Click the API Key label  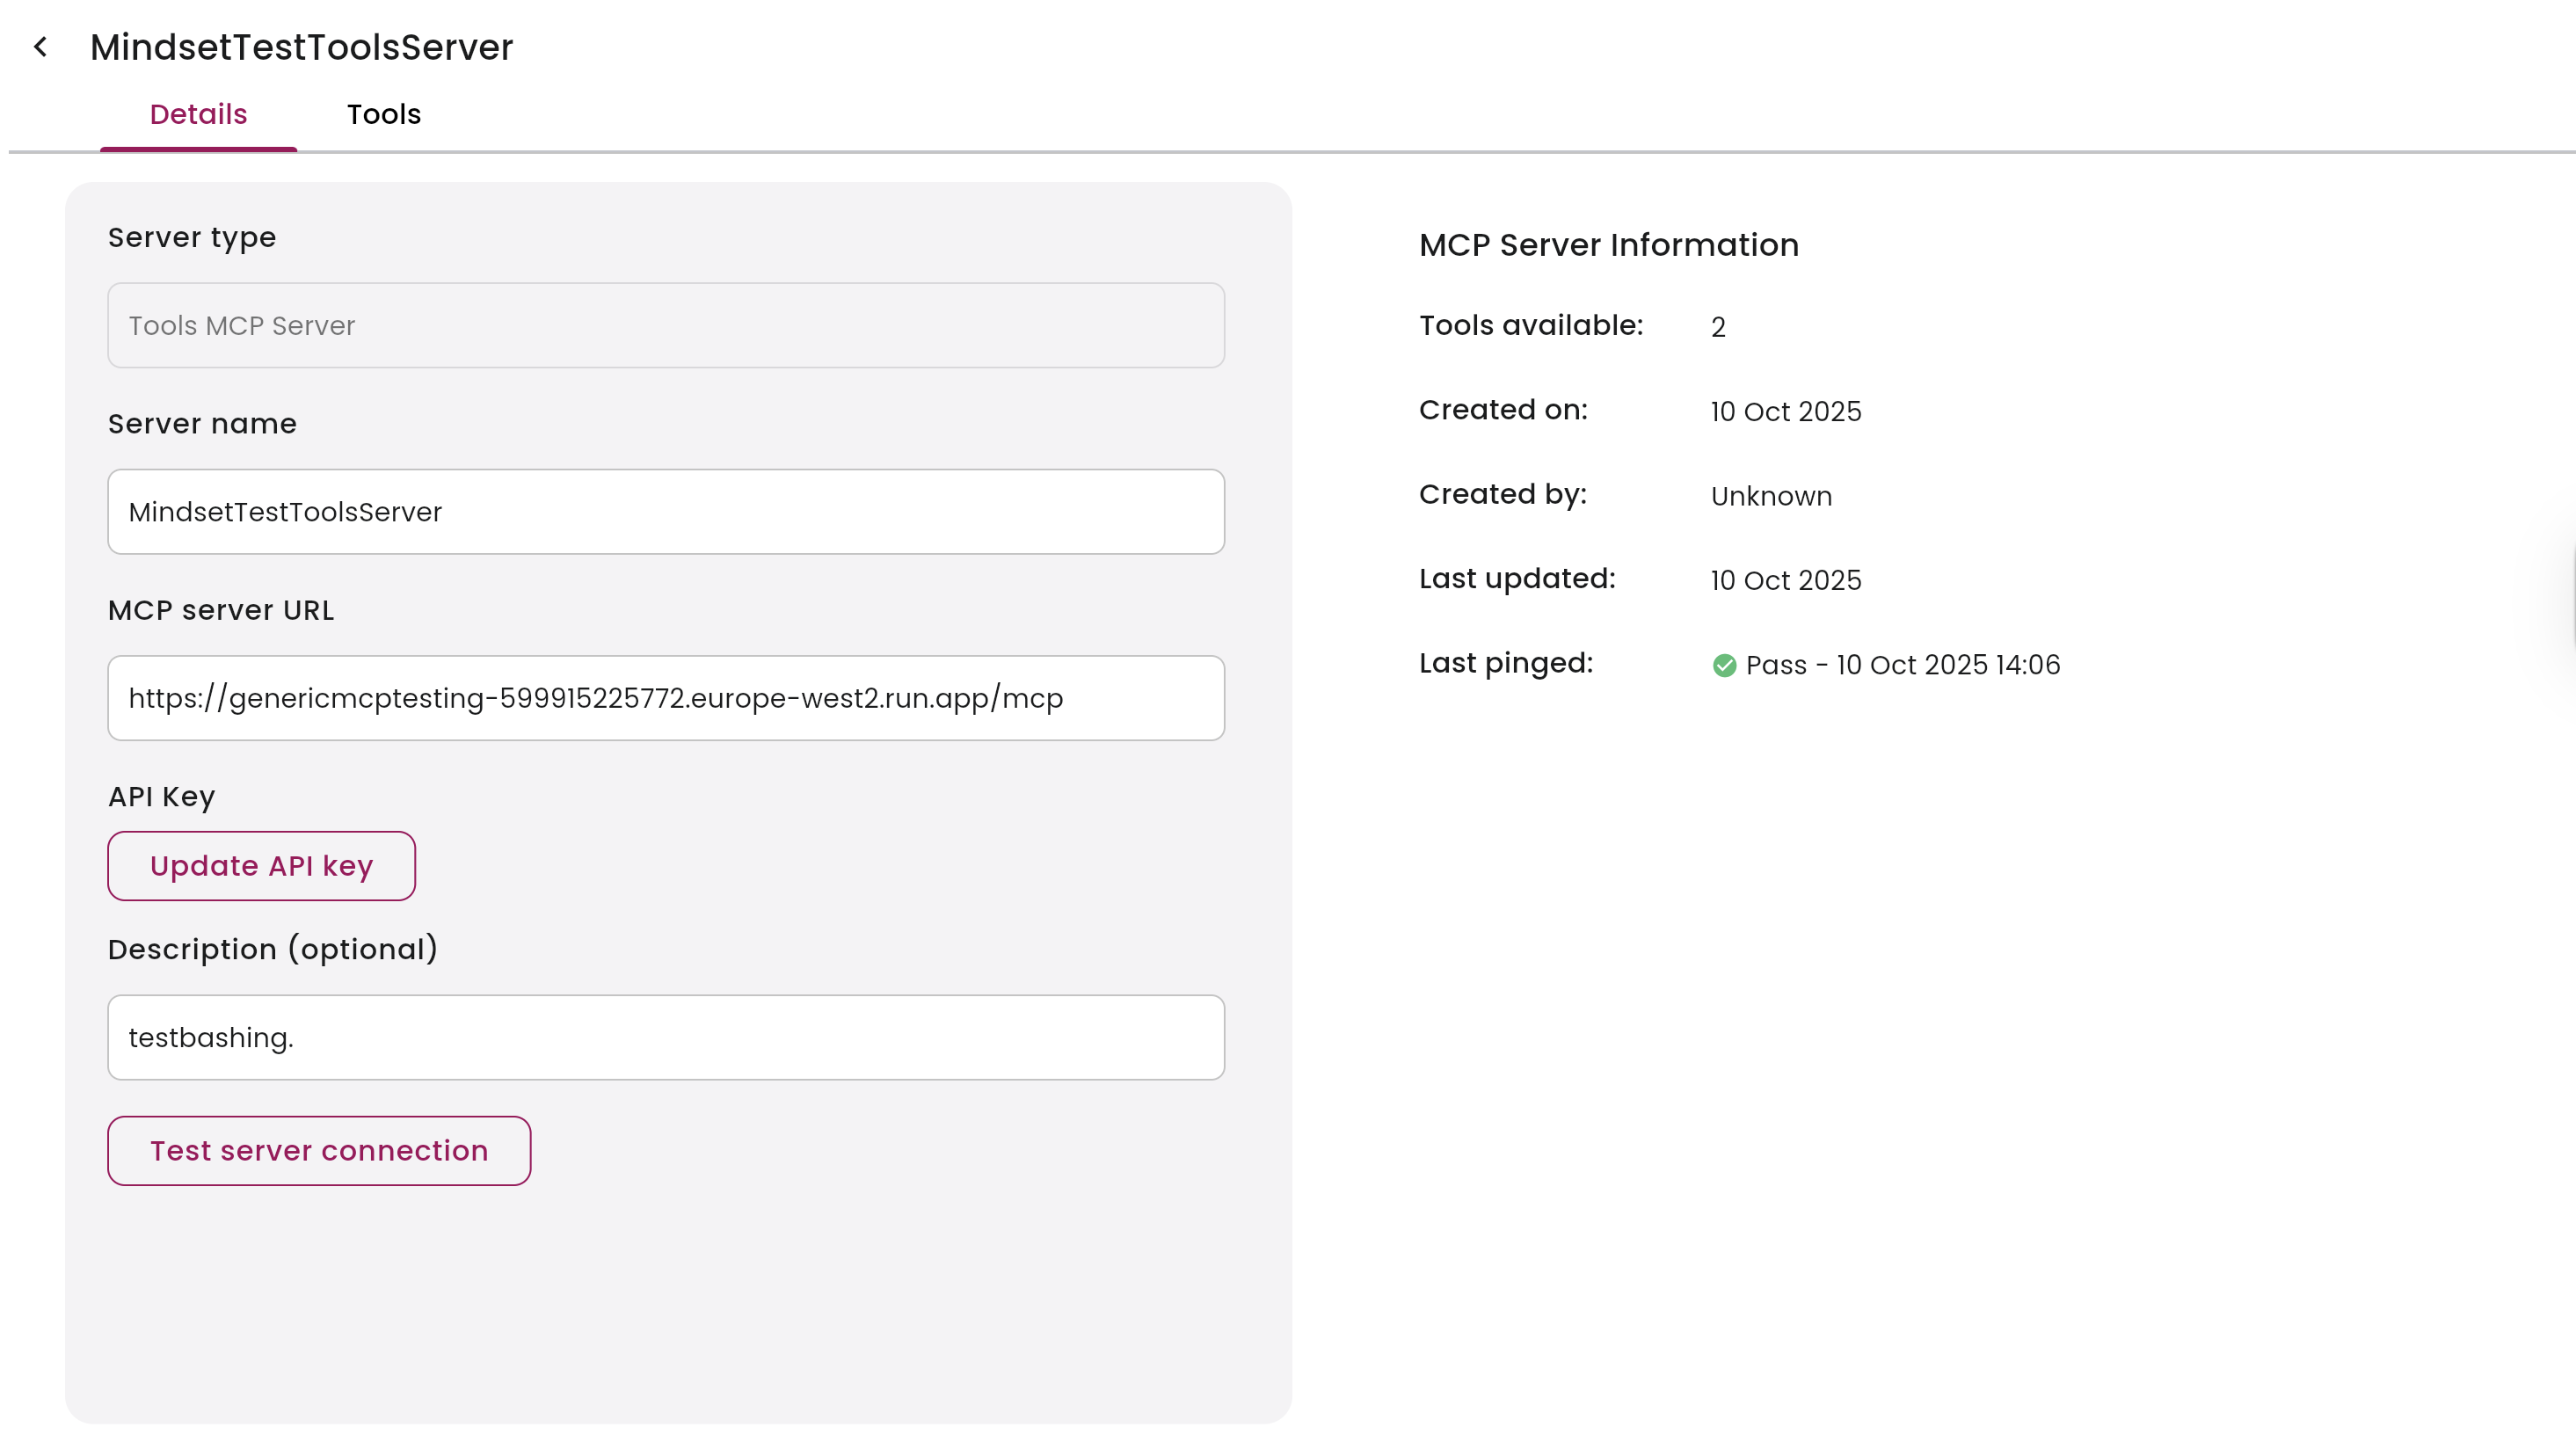click(x=161, y=796)
